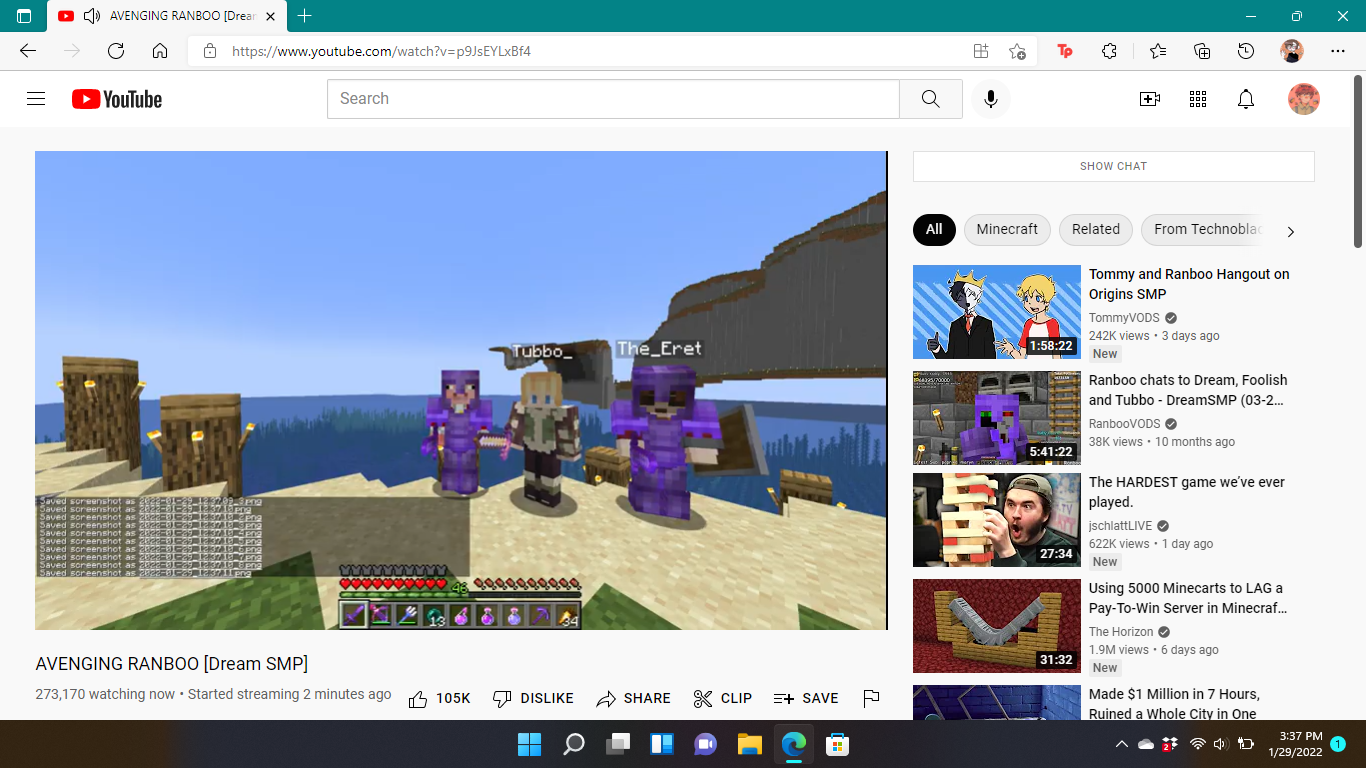
Task: Open Widgets from taskbar
Action: point(662,744)
